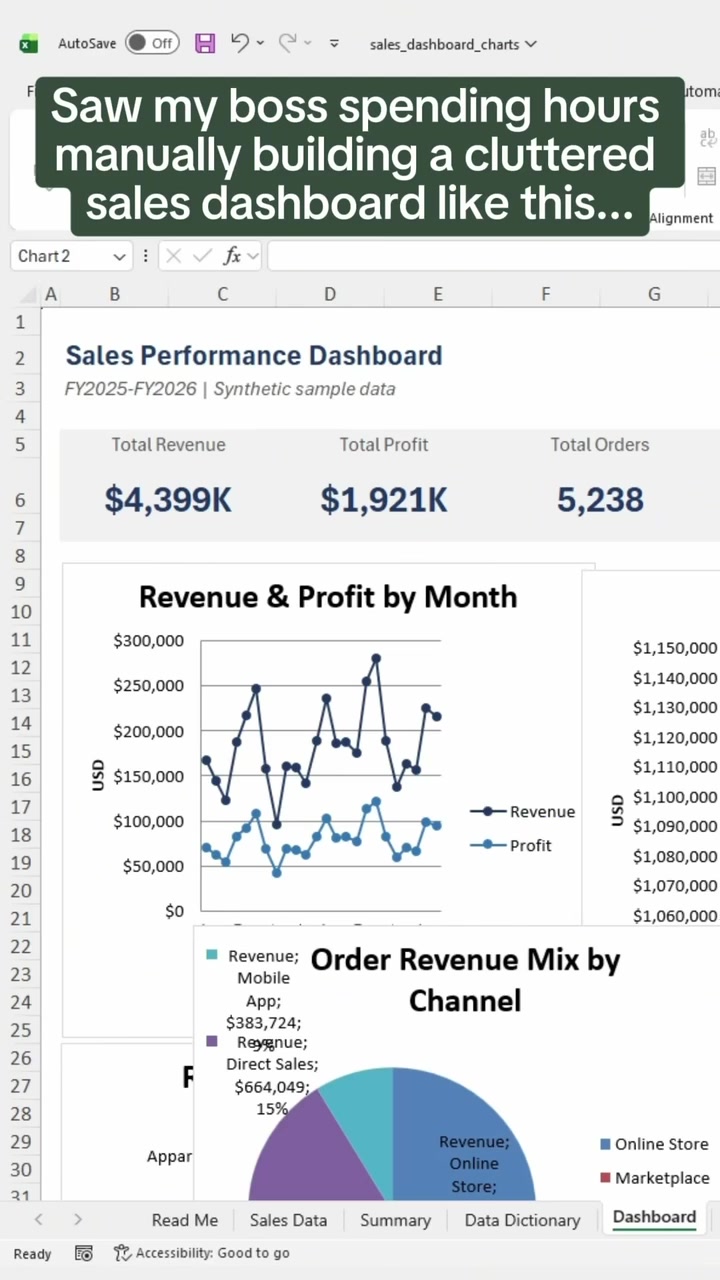Screen dimensions: 720x1280
Task: Open the Undo history dropdown arrow
Action: 260,43
